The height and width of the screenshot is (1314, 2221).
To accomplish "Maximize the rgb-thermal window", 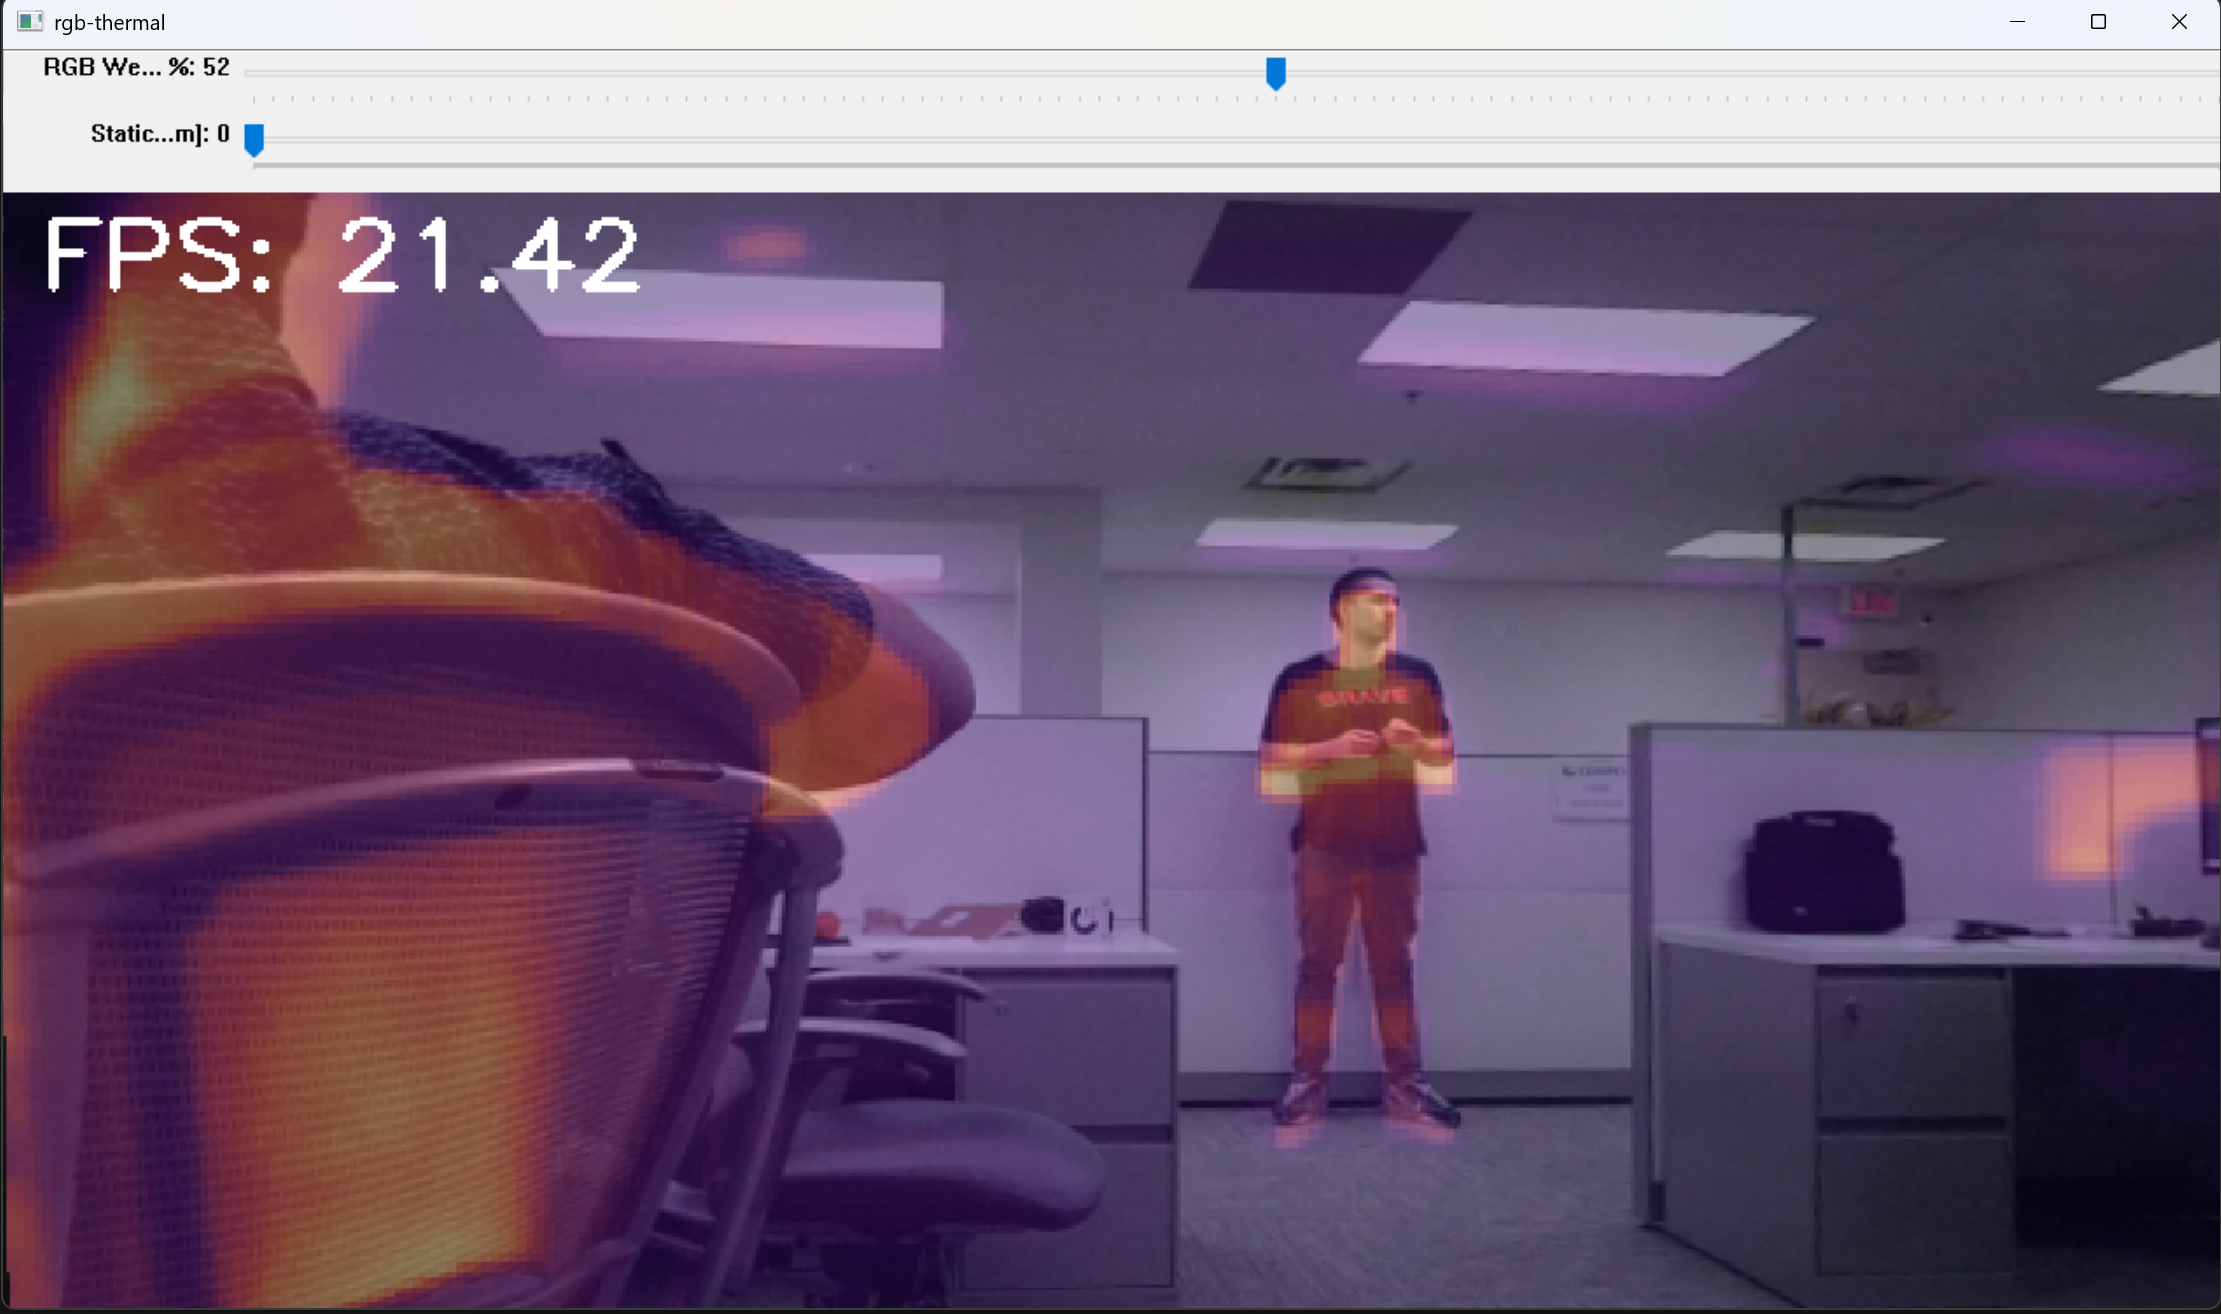I will [x=2098, y=22].
